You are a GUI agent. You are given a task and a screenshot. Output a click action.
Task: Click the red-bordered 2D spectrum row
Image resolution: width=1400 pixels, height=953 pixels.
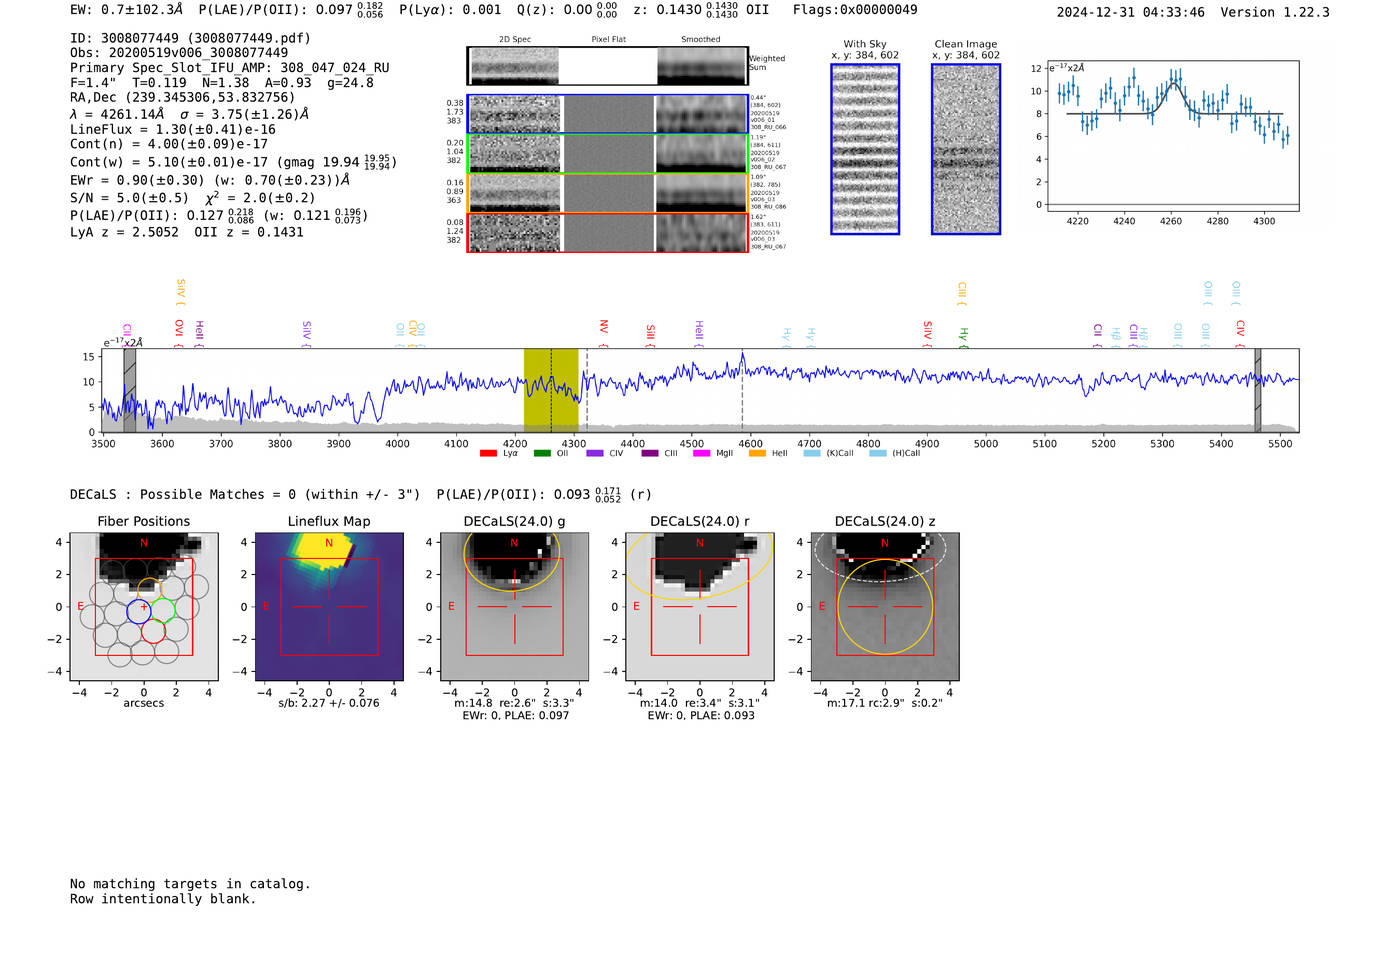click(x=607, y=233)
